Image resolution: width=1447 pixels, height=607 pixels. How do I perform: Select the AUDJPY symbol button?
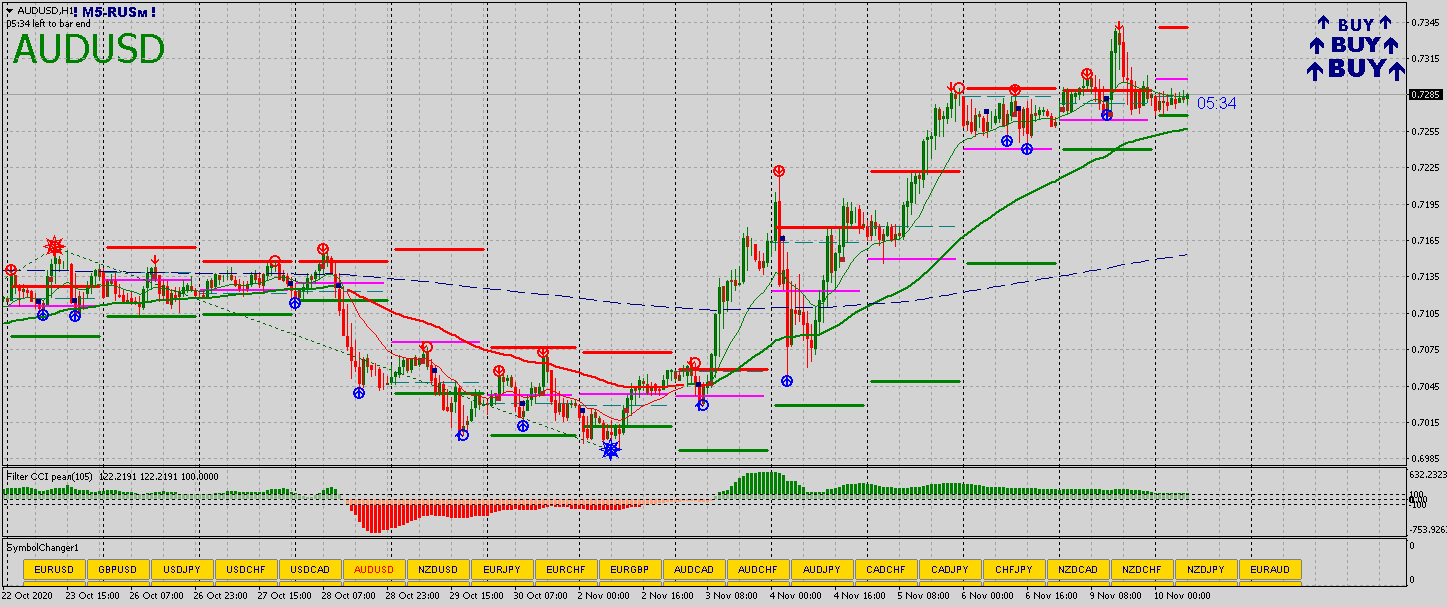pyautogui.click(x=822, y=570)
